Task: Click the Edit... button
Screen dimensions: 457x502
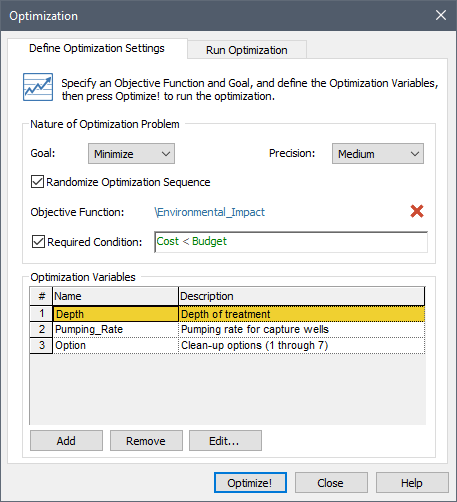Action: coord(225,441)
